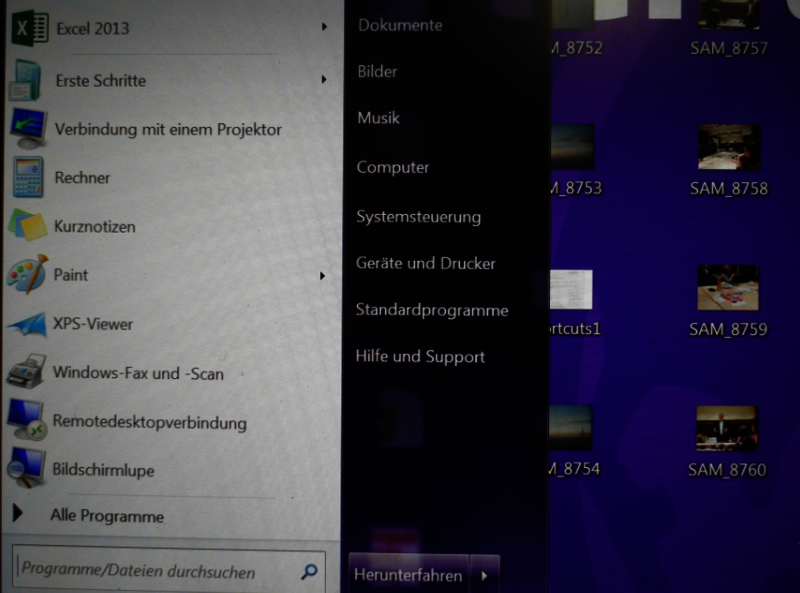This screenshot has height=593, width=800.
Task: Open Systemsteuerung
Action: (x=418, y=217)
